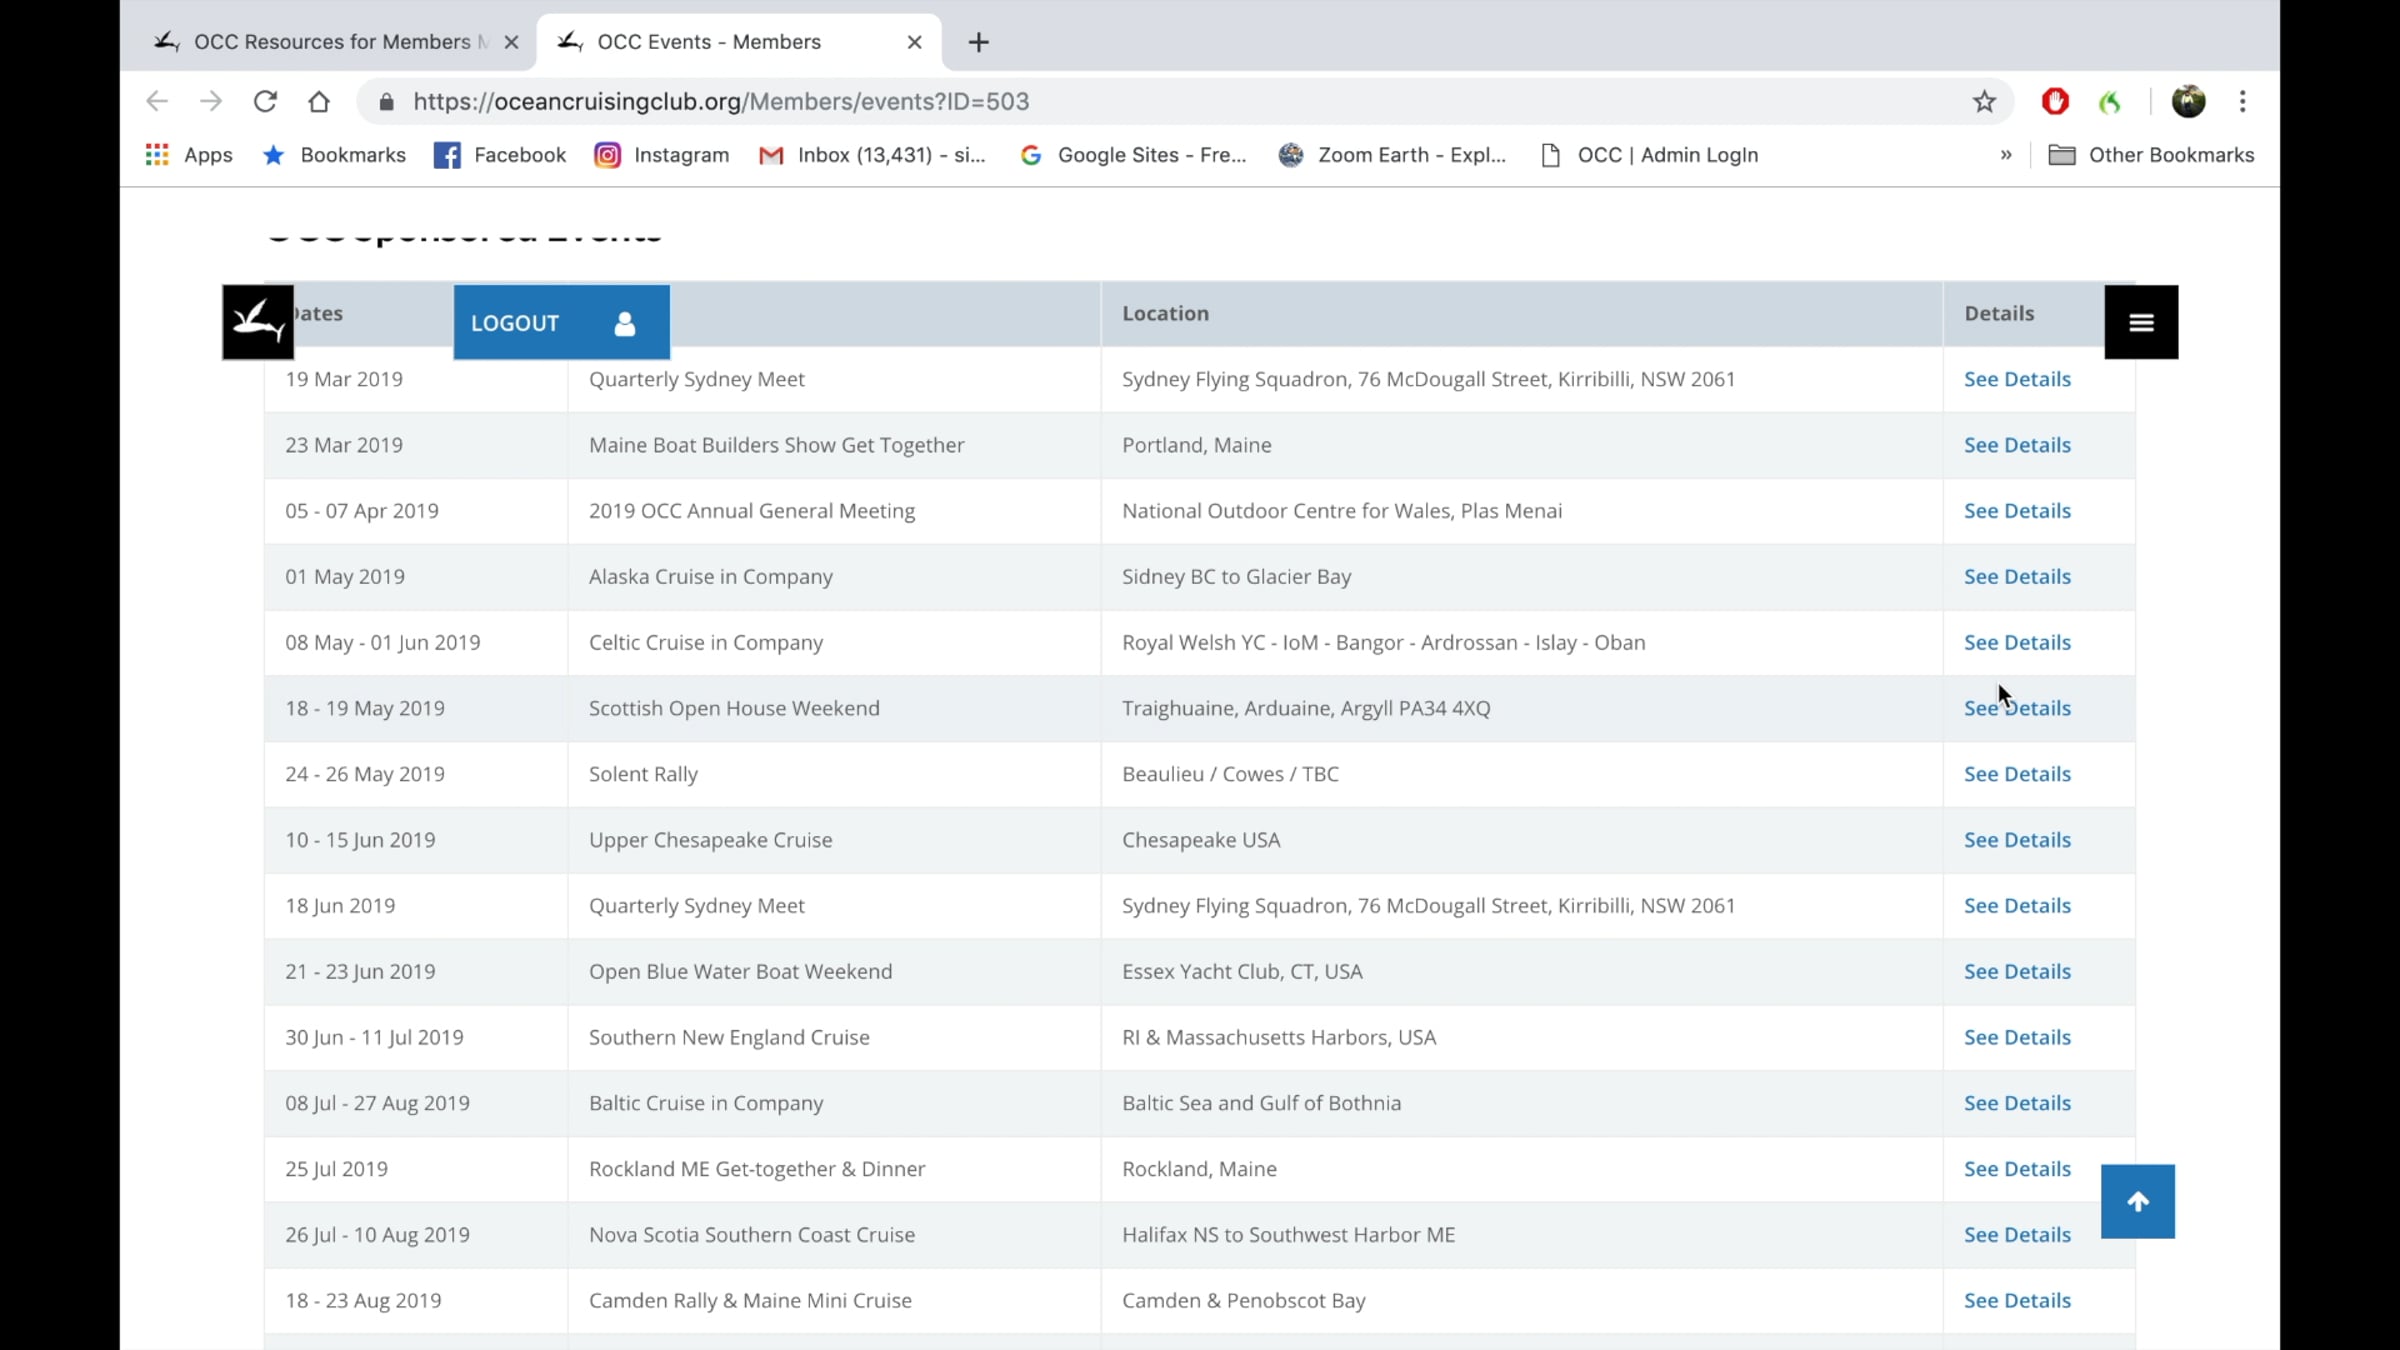The width and height of the screenshot is (2400, 1350).
Task: Open Chrome three-dot menu
Action: tap(2243, 101)
